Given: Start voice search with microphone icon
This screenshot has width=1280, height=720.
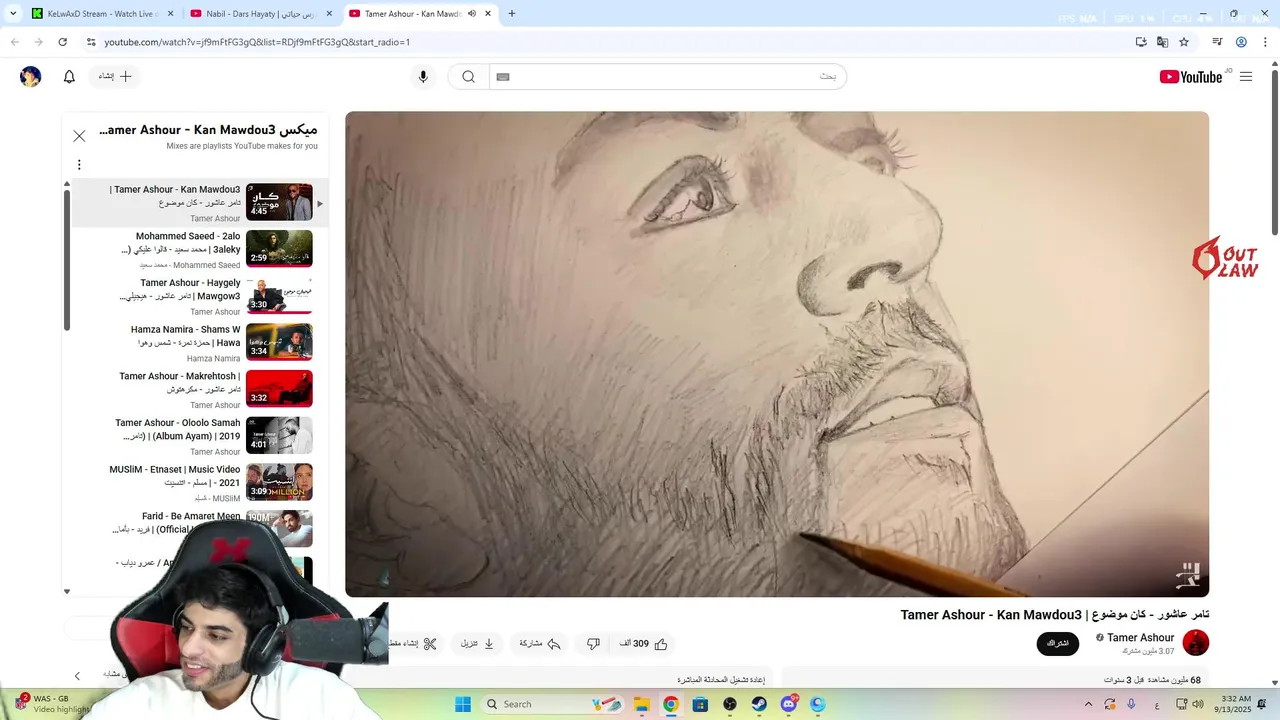Looking at the screenshot, I should (x=423, y=77).
